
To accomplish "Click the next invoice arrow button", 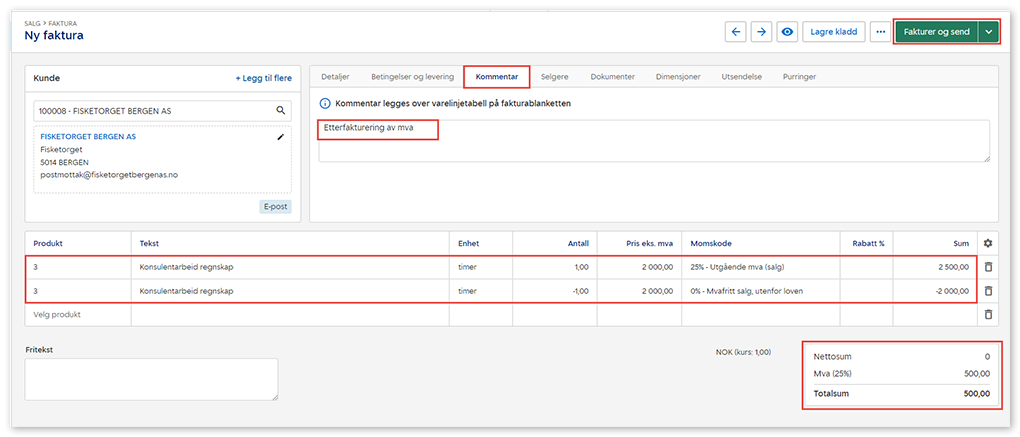I will [762, 32].
